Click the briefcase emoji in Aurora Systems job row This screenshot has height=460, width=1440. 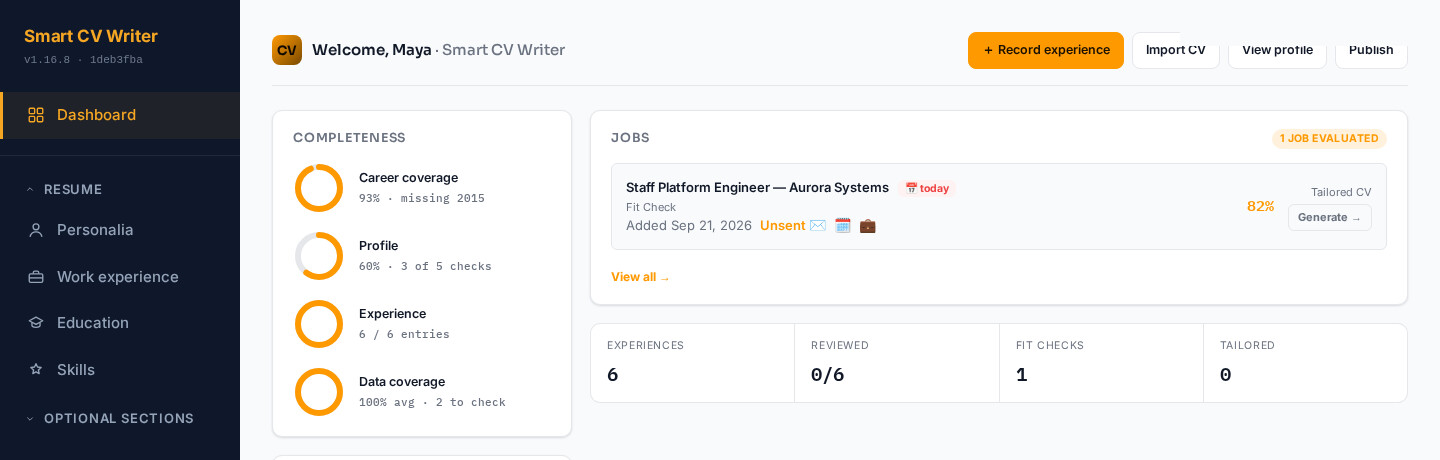click(868, 225)
